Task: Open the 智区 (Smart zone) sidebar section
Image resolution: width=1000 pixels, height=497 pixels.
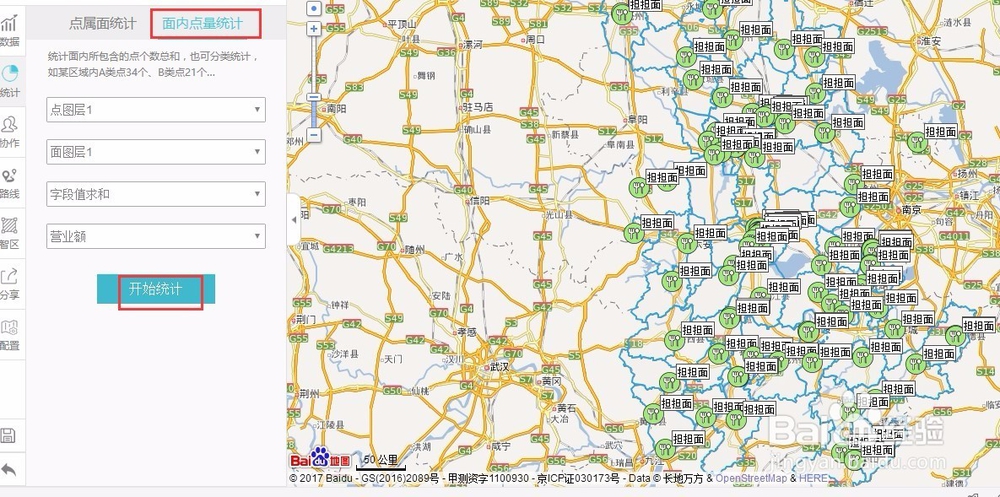Action: point(10,232)
